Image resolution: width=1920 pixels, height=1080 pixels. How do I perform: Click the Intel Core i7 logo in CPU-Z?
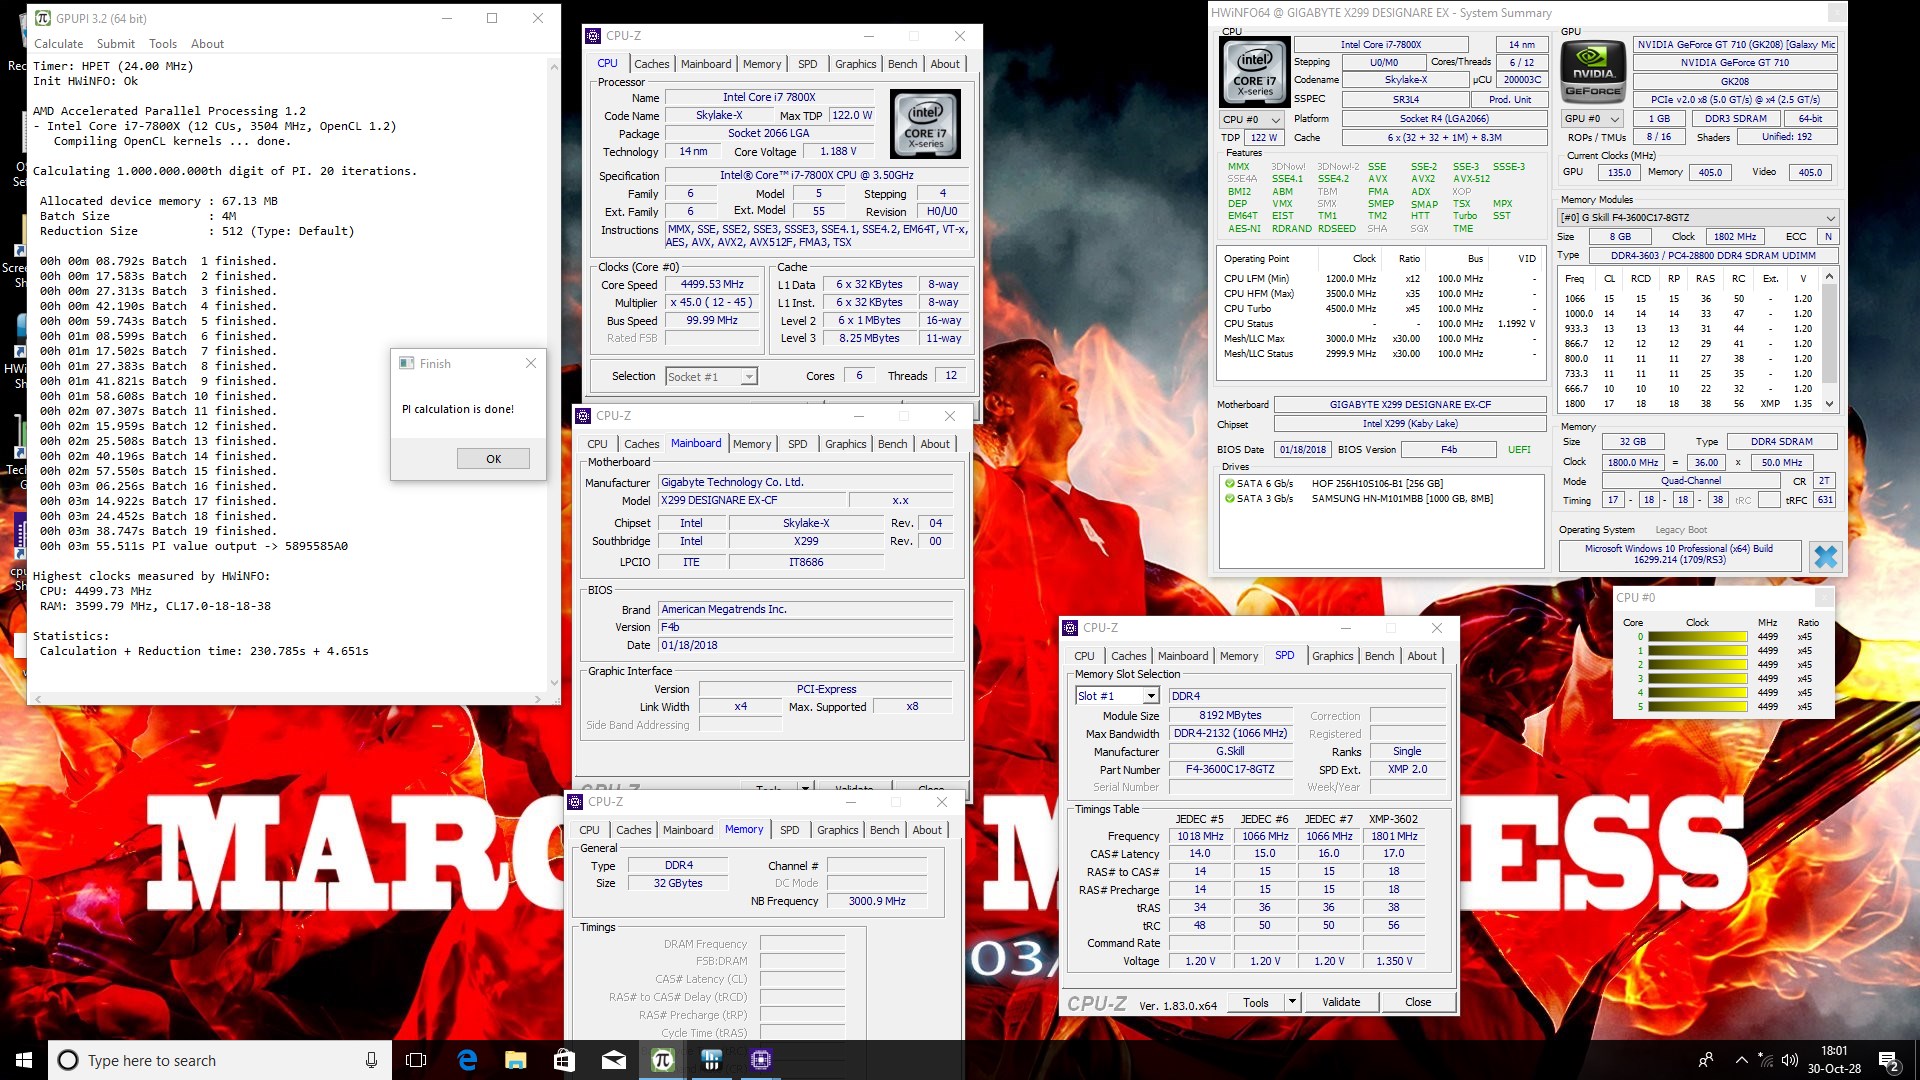point(925,124)
